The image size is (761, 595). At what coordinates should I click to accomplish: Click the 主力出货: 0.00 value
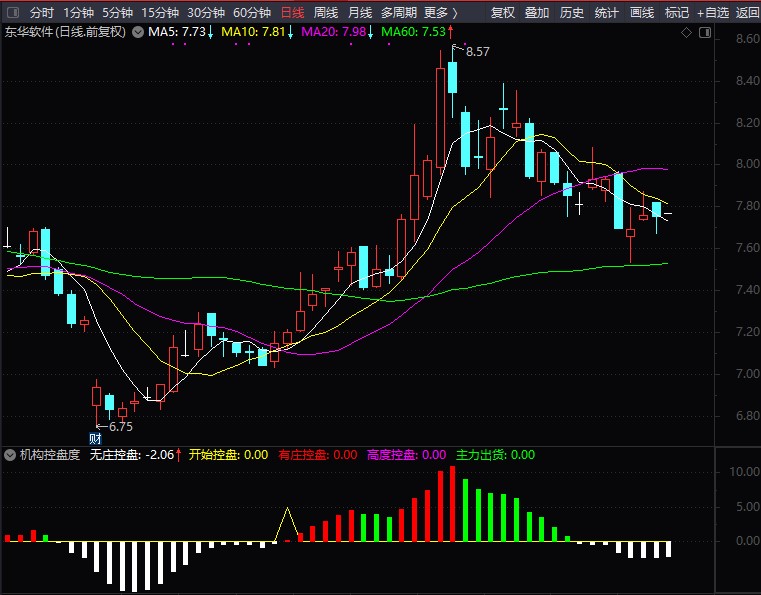tap(496, 455)
